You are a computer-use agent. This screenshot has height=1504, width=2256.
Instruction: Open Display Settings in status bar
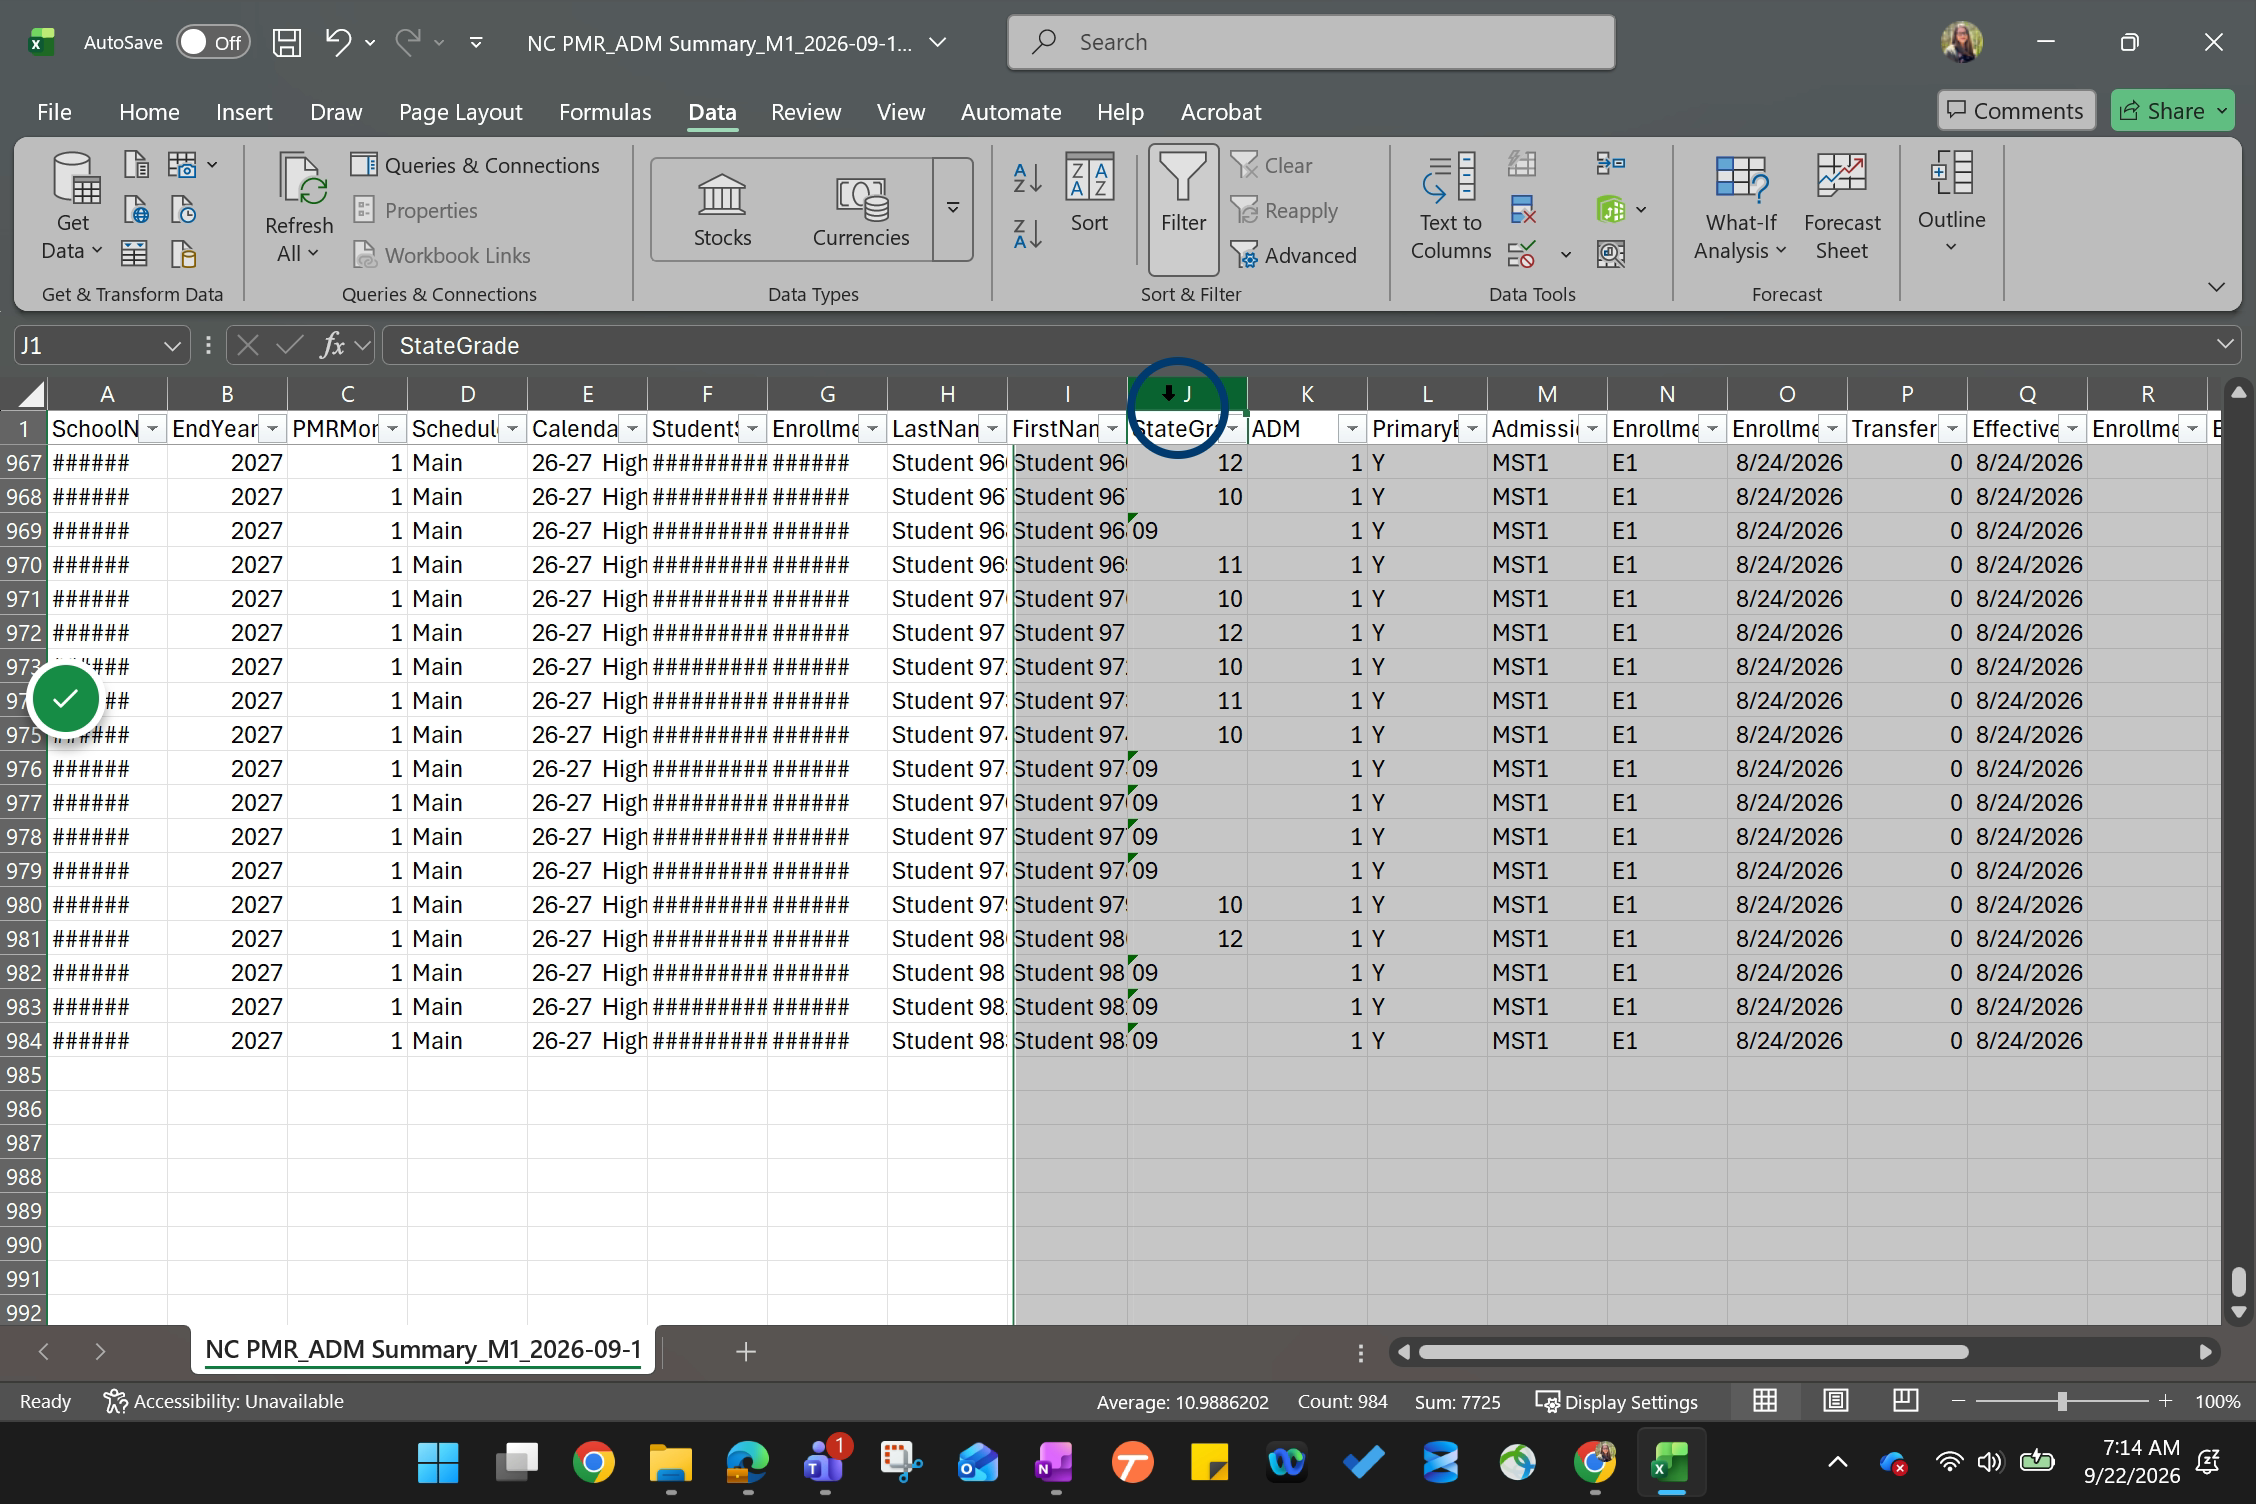tap(1616, 1402)
